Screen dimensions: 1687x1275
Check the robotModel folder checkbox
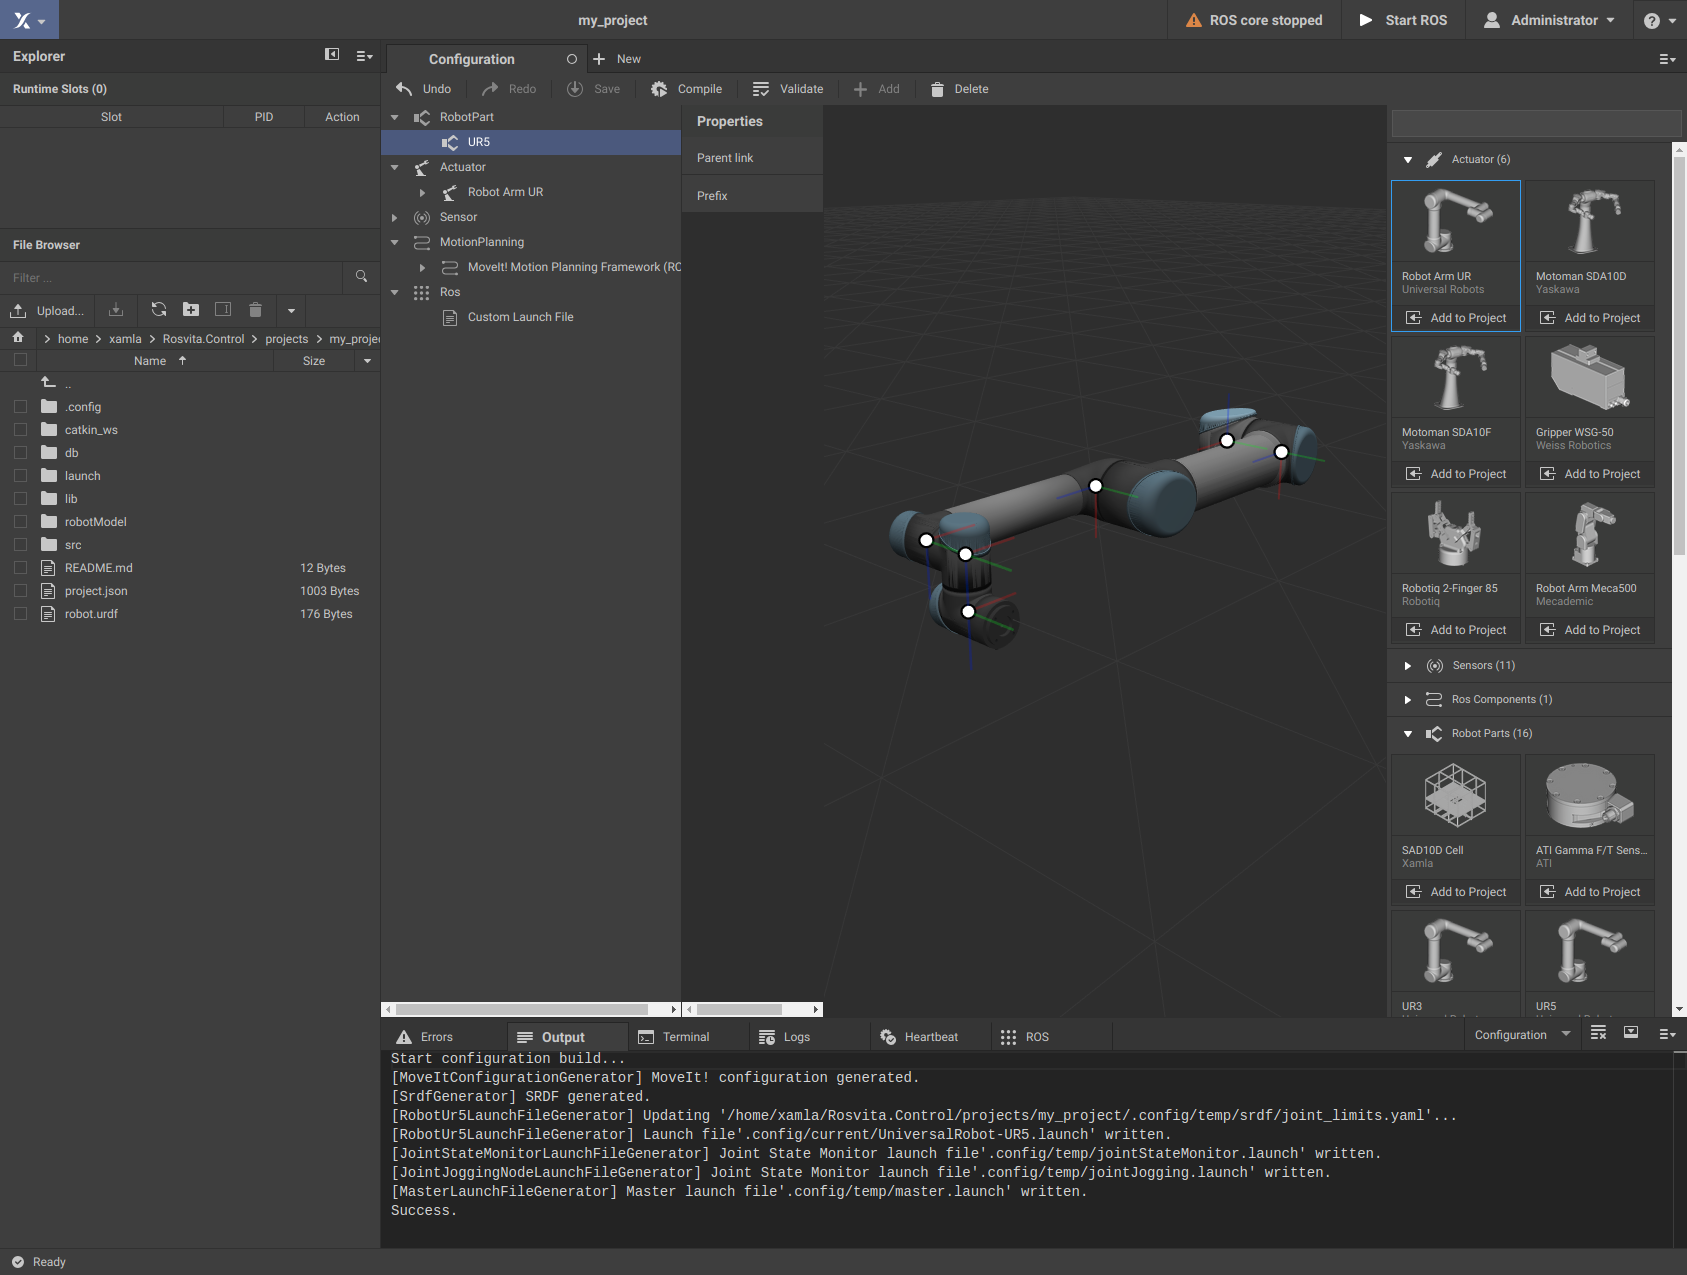click(x=20, y=522)
